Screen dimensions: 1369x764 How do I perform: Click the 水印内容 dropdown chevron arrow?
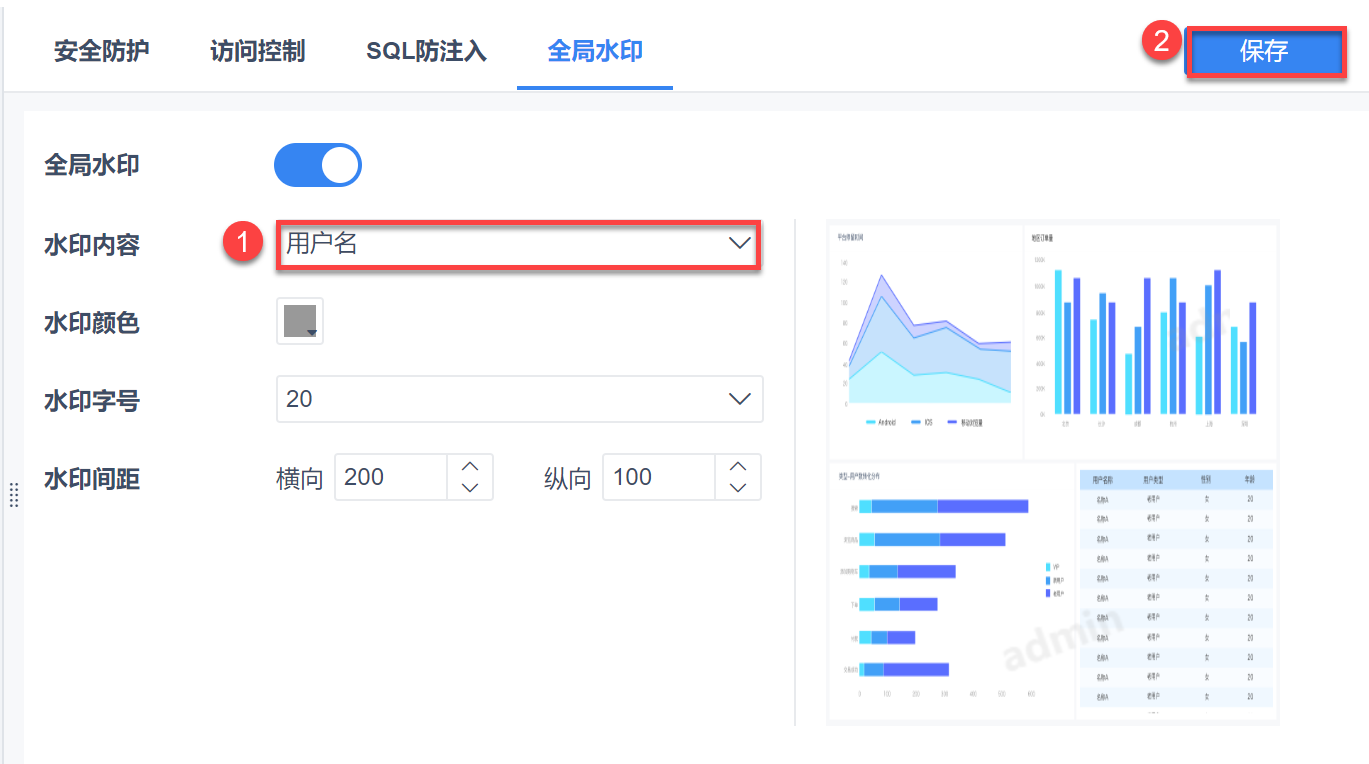[740, 243]
